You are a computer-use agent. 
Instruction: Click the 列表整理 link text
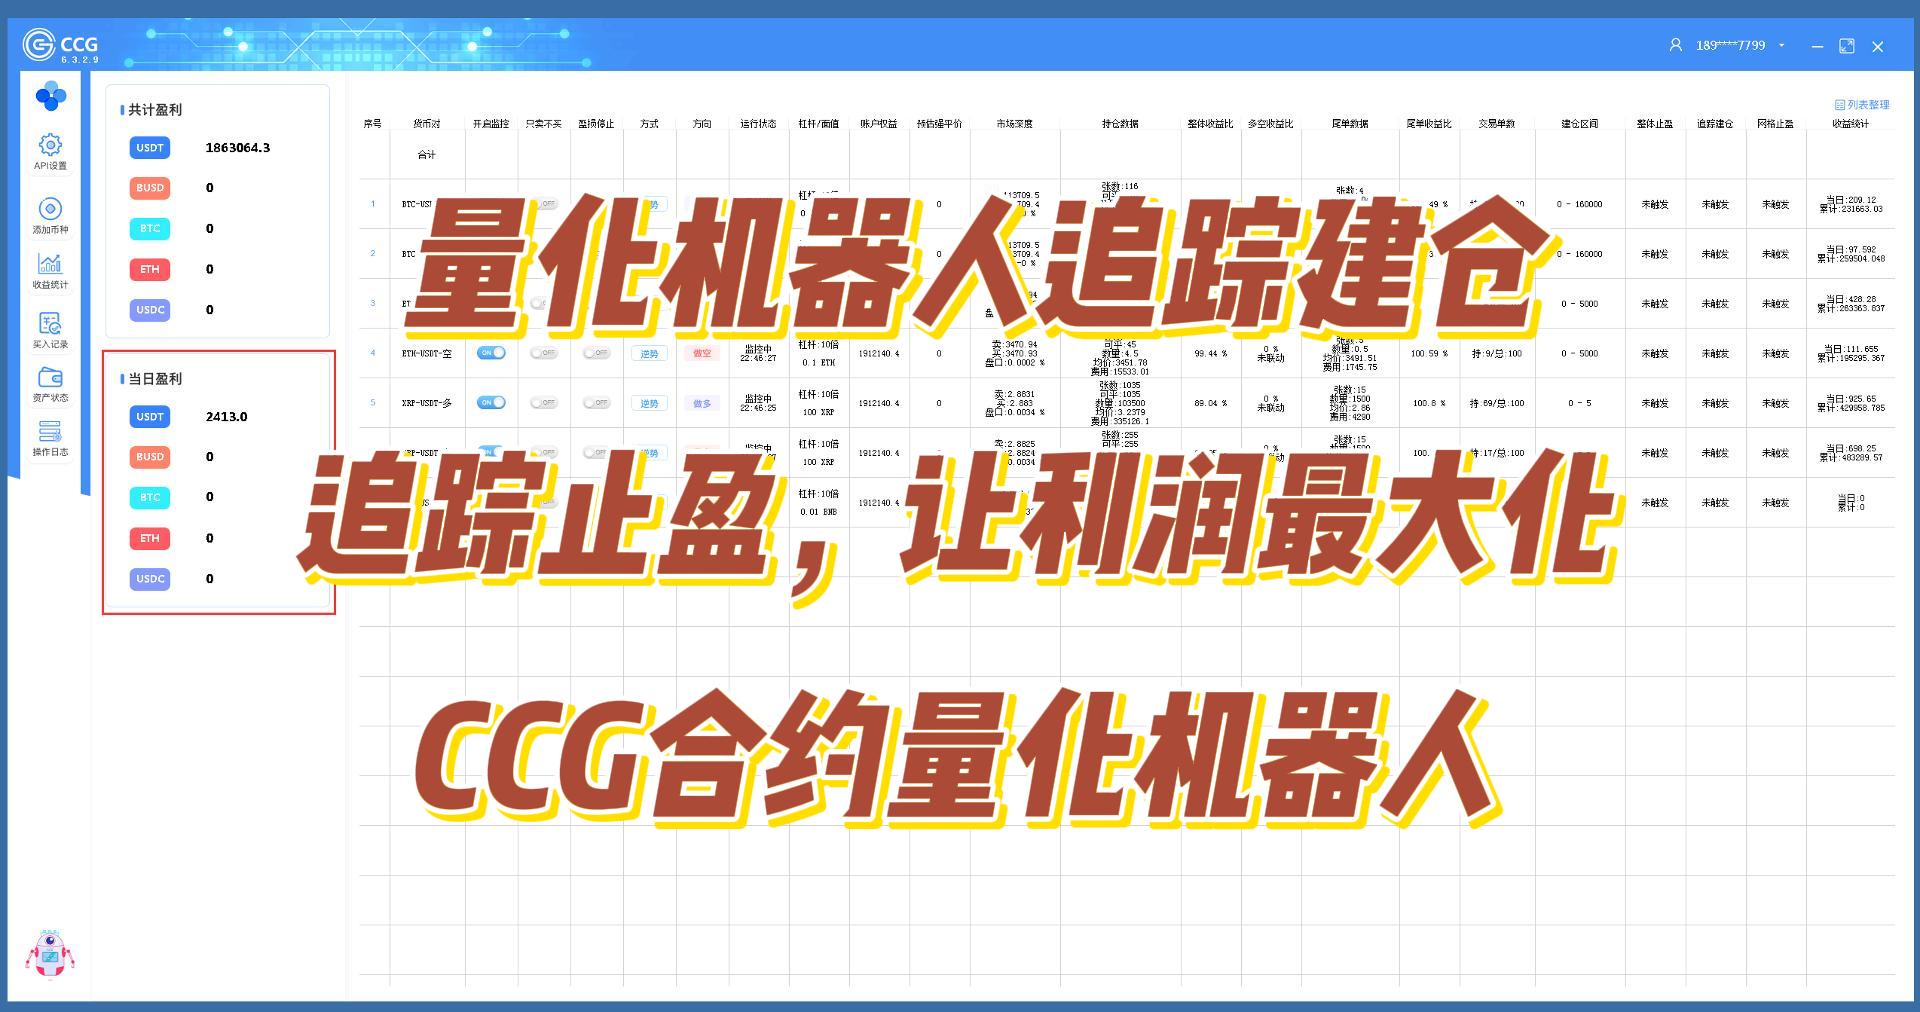1868,105
